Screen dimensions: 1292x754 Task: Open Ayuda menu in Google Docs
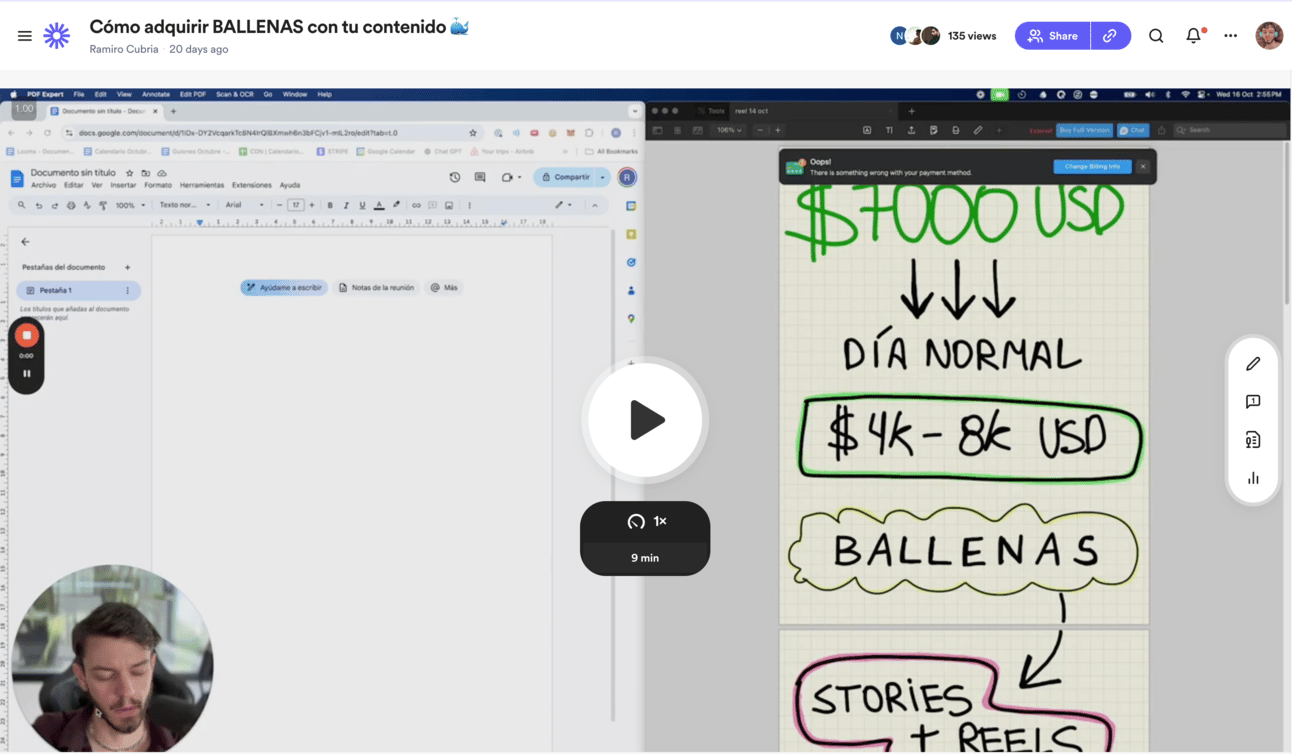(x=289, y=185)
